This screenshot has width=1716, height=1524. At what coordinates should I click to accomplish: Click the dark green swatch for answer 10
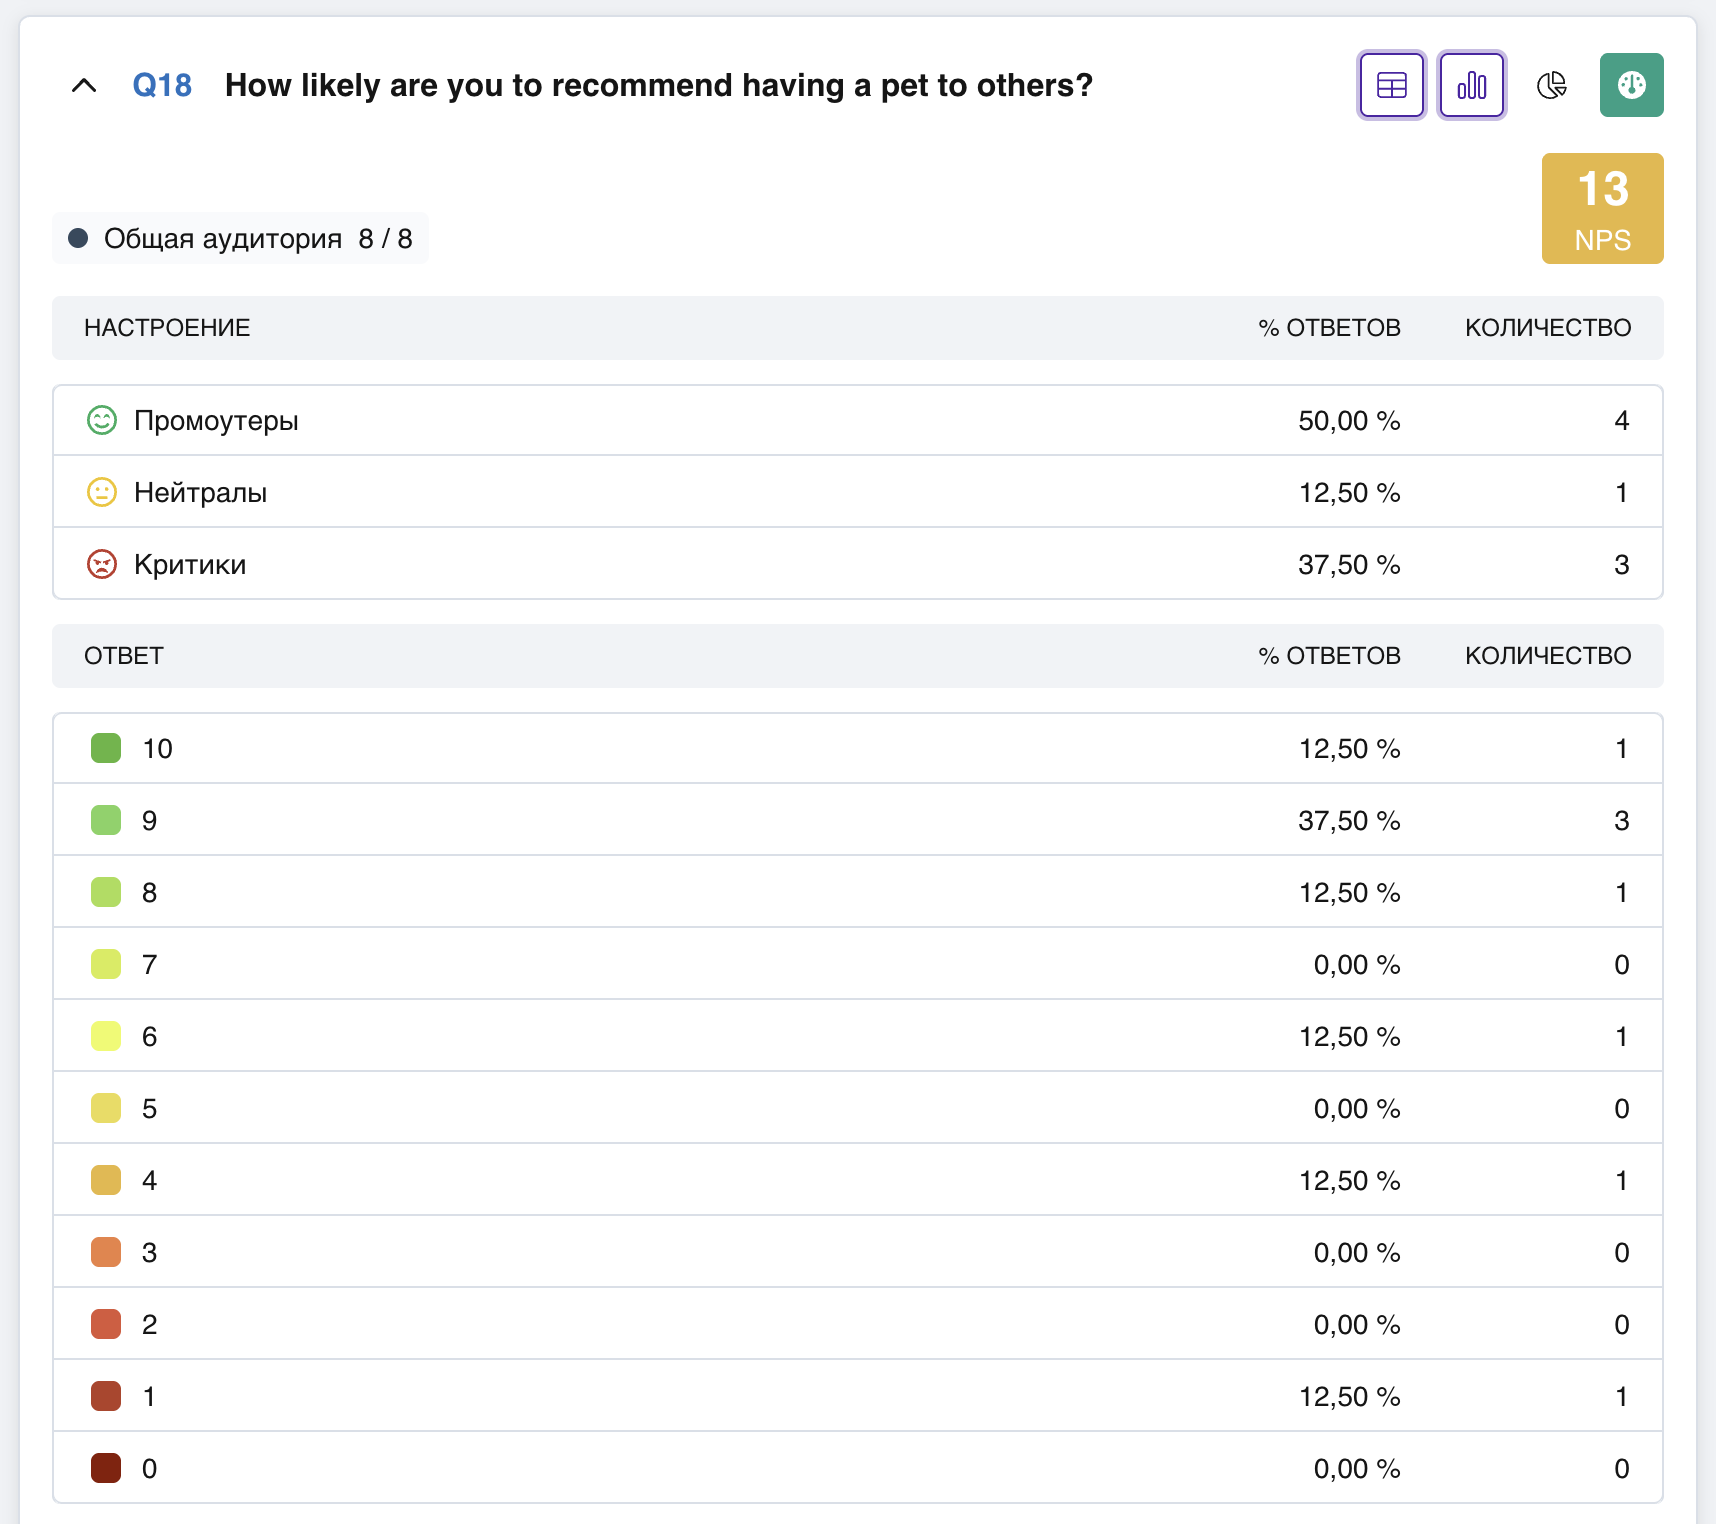point(106,748)
